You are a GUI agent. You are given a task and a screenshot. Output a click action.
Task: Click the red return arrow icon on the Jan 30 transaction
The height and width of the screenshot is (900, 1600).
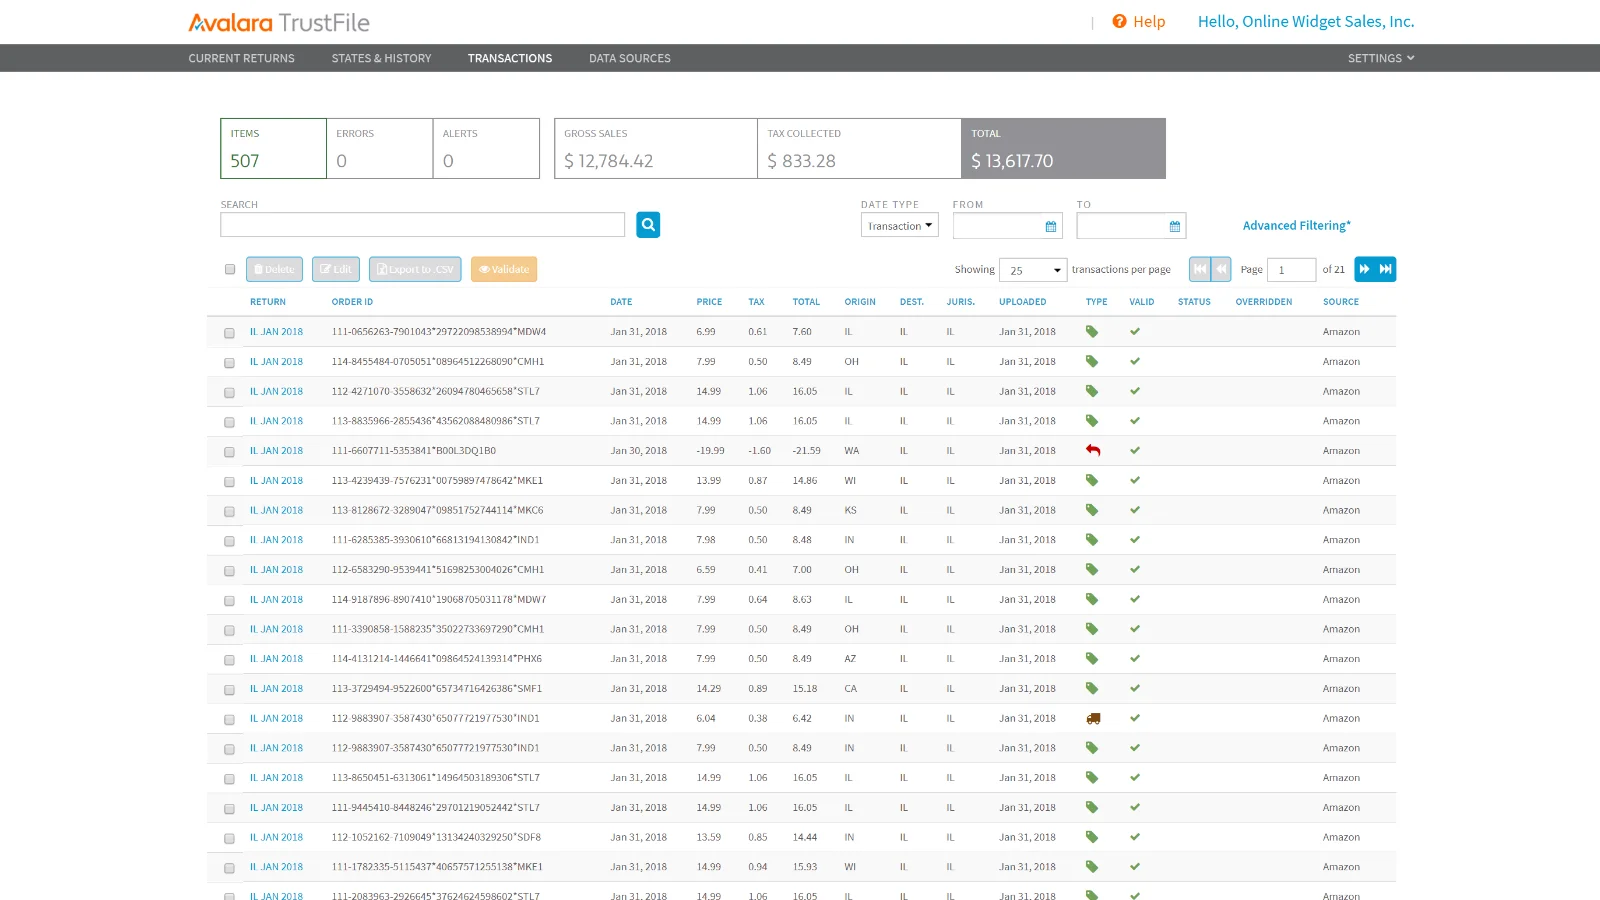(1094, 450)
